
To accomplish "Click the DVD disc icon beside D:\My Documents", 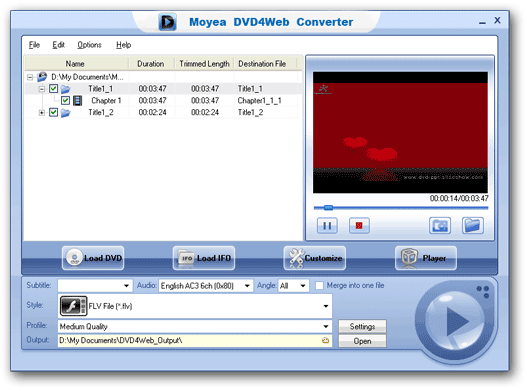I will tap(42, 77).
